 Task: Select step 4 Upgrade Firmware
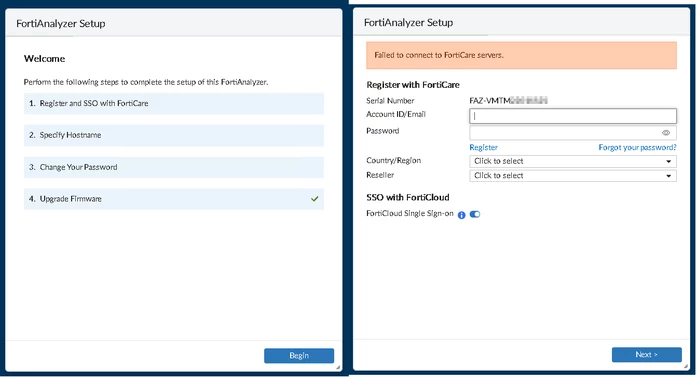(174, 199)
